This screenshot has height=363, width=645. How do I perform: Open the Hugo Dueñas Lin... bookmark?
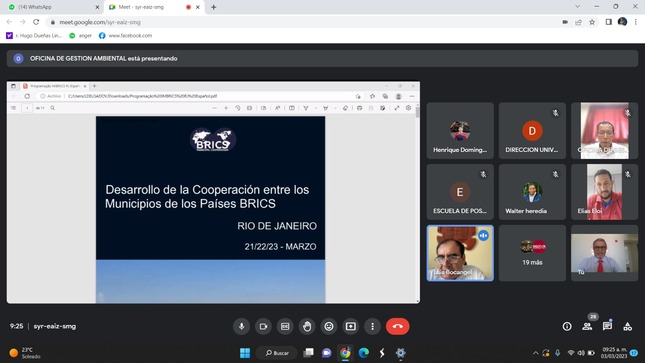[x=34, y=36]
